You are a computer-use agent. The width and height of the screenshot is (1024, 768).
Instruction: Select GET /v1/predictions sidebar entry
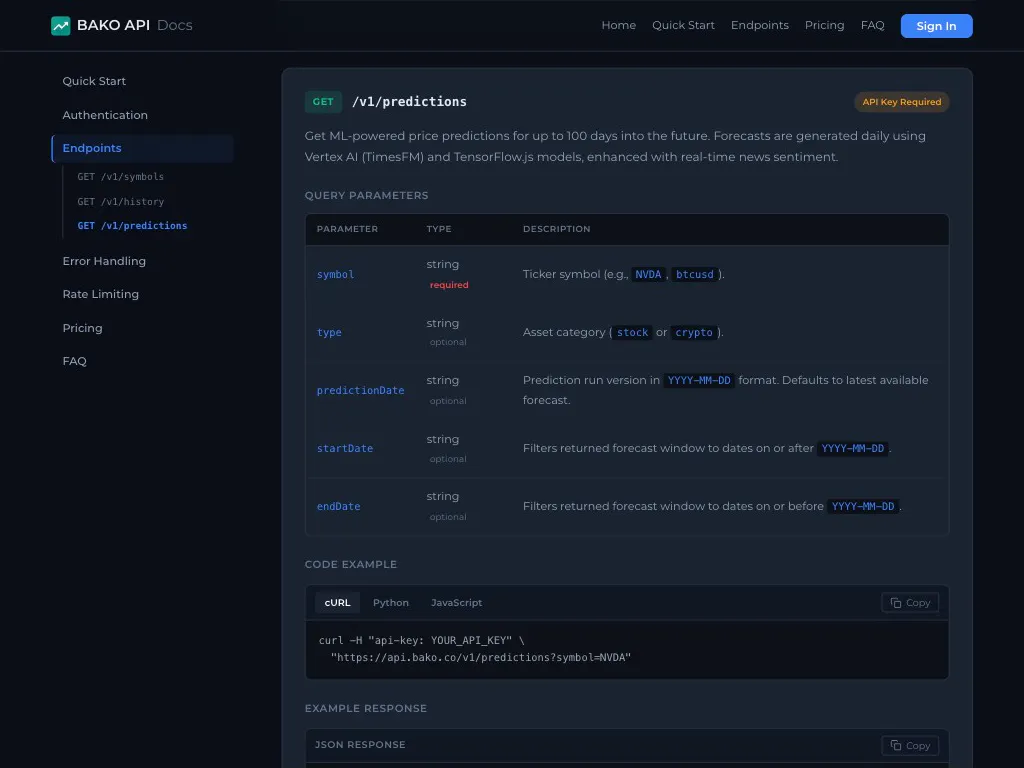133,226
